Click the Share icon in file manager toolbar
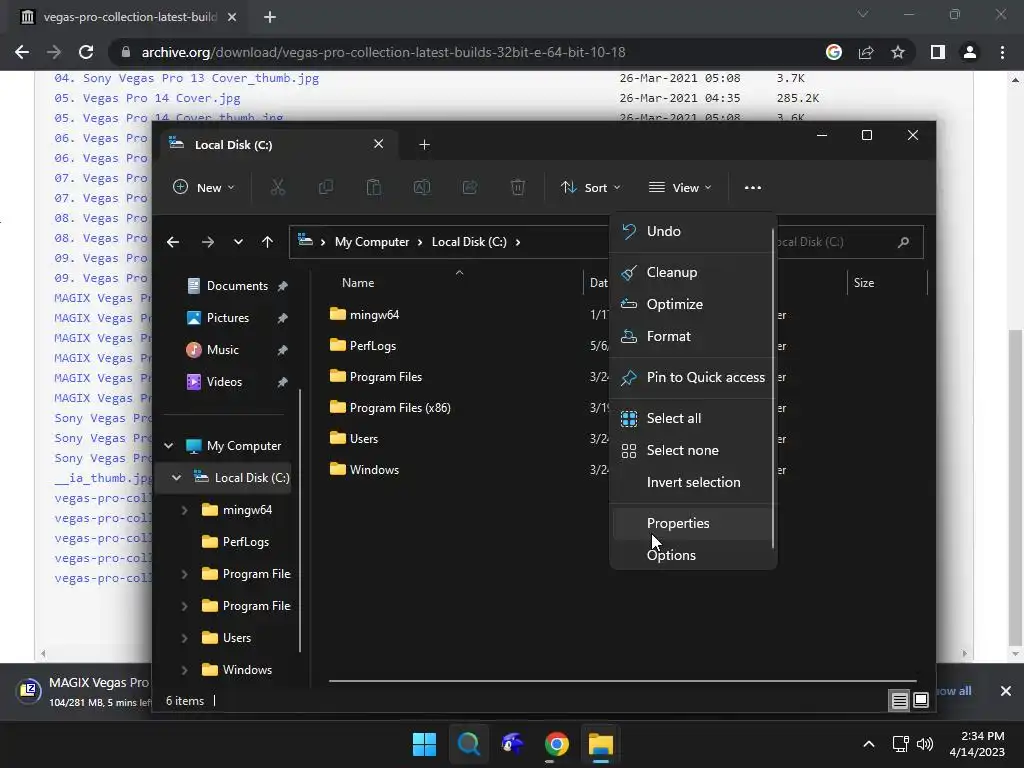 tap(470, 187)
